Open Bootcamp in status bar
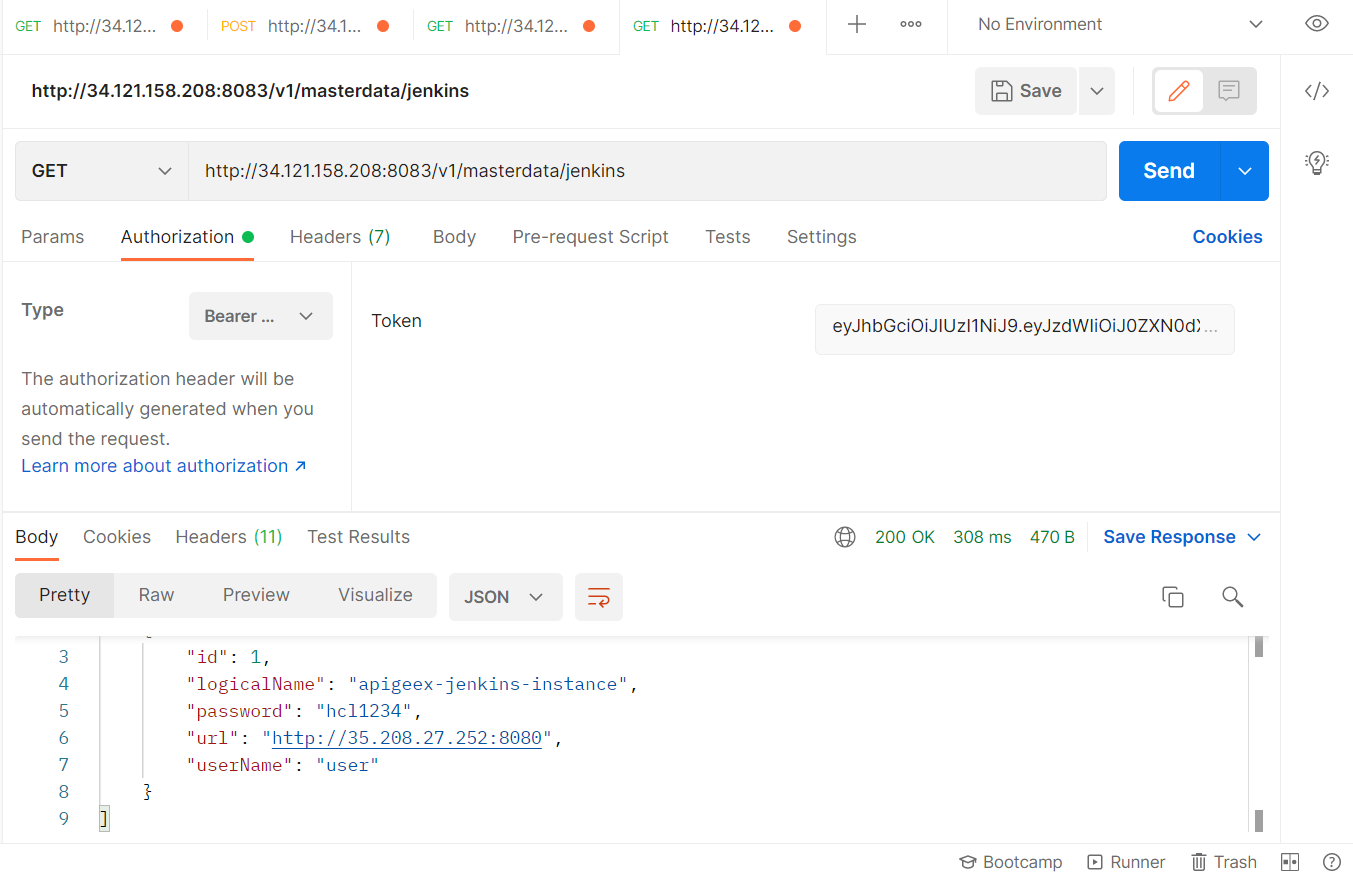 coord(1010,862)
